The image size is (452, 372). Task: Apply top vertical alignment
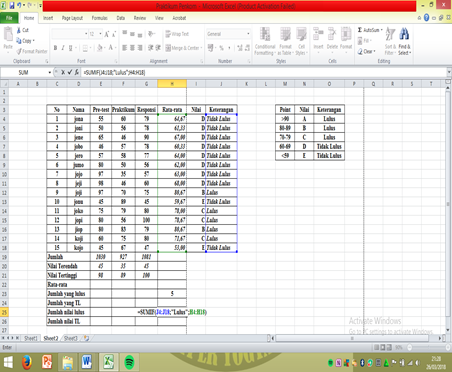(x=125, y=34)
